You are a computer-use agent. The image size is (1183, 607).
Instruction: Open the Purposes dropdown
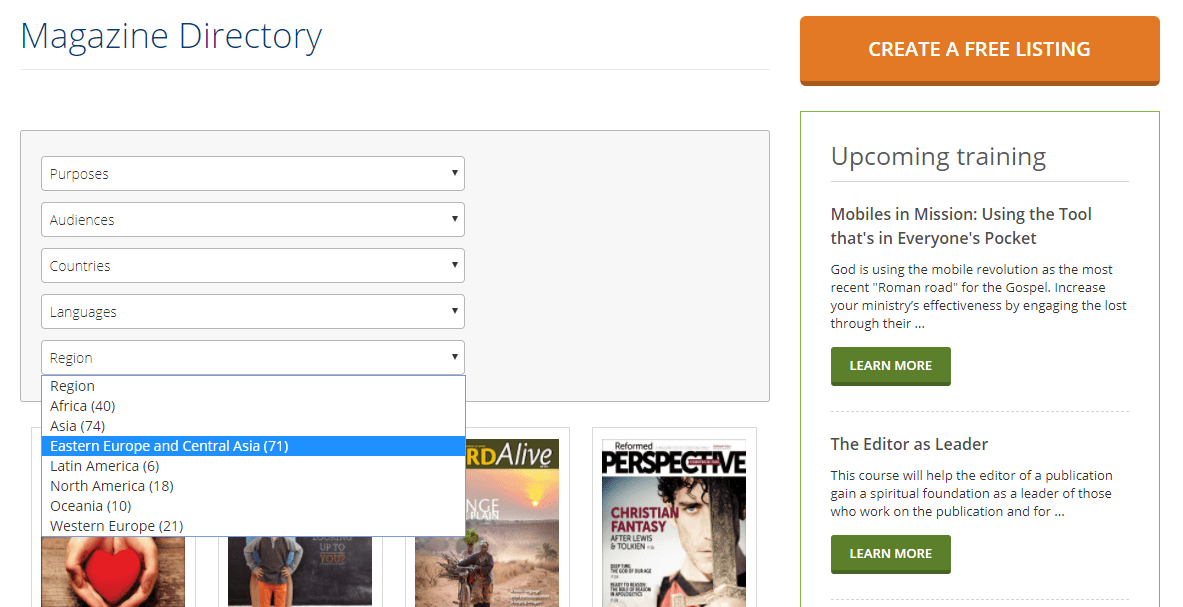click(252, 173)
